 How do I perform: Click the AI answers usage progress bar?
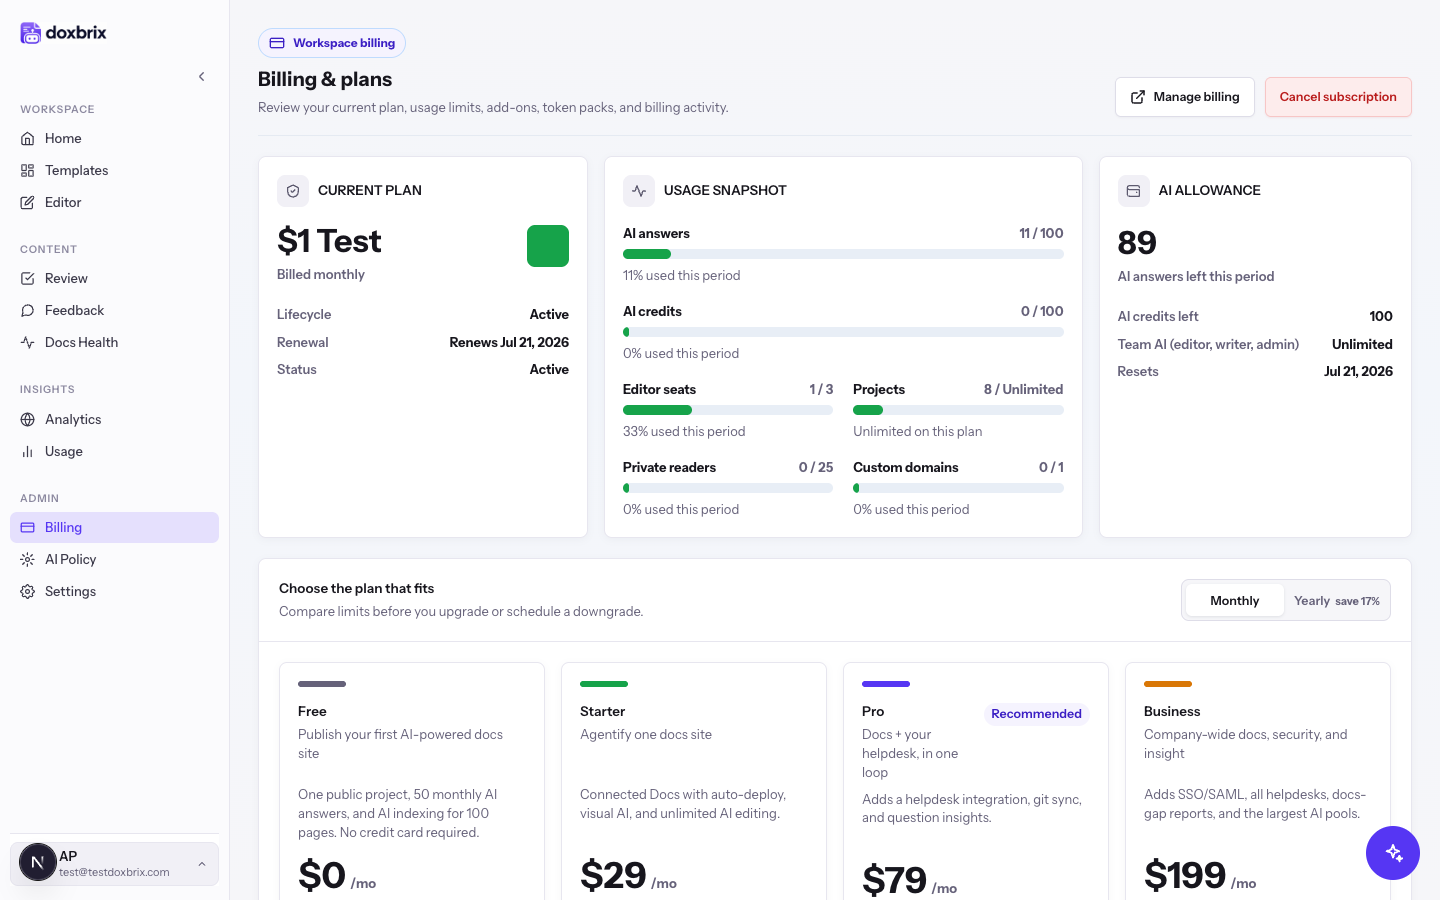pos(843,254)
